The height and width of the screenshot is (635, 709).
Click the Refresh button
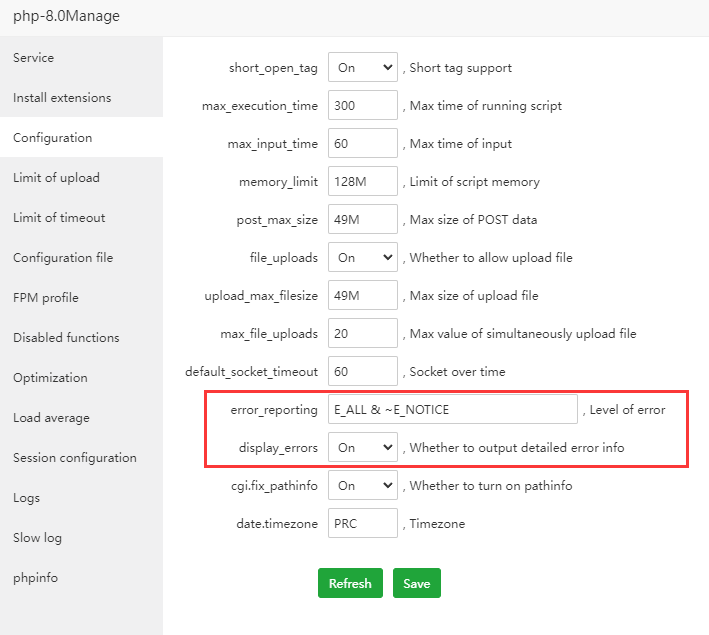350,583
